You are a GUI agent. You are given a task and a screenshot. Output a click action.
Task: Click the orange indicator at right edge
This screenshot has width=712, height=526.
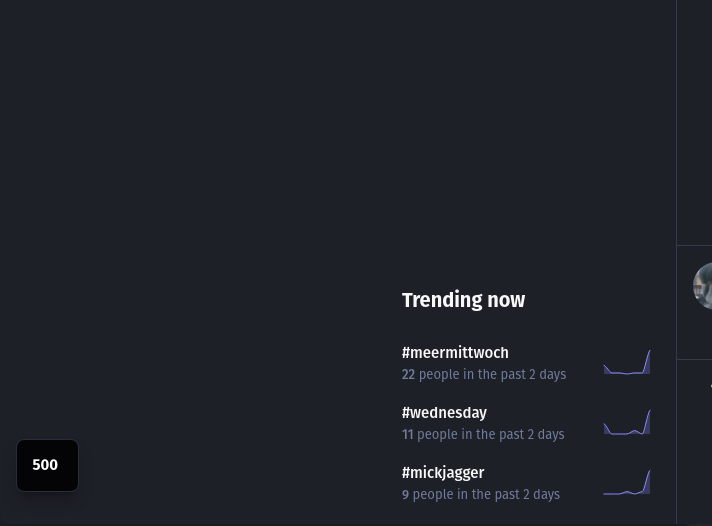coord(711,386)
